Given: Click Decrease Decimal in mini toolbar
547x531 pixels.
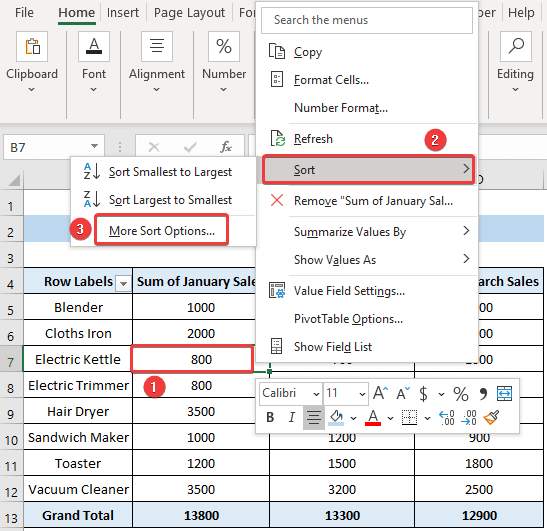Looking at the screenshot, I should [x=469, y=418].
